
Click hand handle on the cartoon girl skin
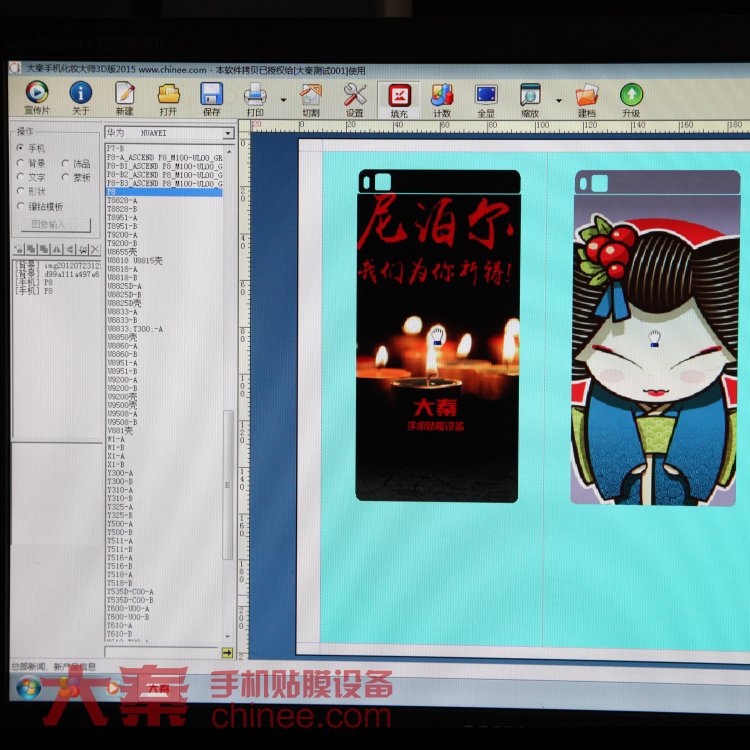pyautogui.click(x=655, y=338)
